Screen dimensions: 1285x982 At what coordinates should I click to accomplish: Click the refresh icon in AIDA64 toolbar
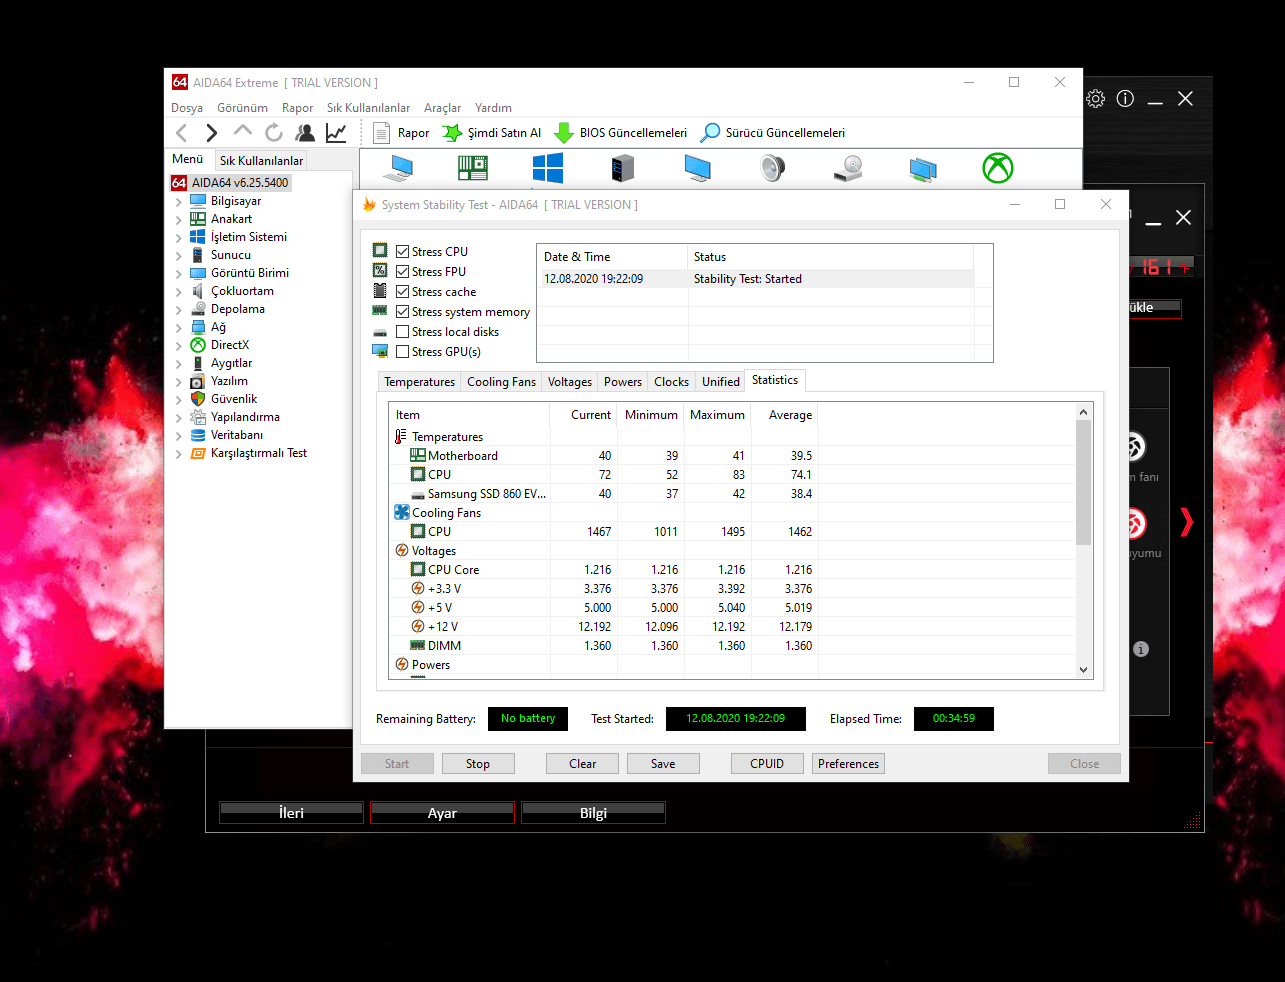click(x=274, y=132)
